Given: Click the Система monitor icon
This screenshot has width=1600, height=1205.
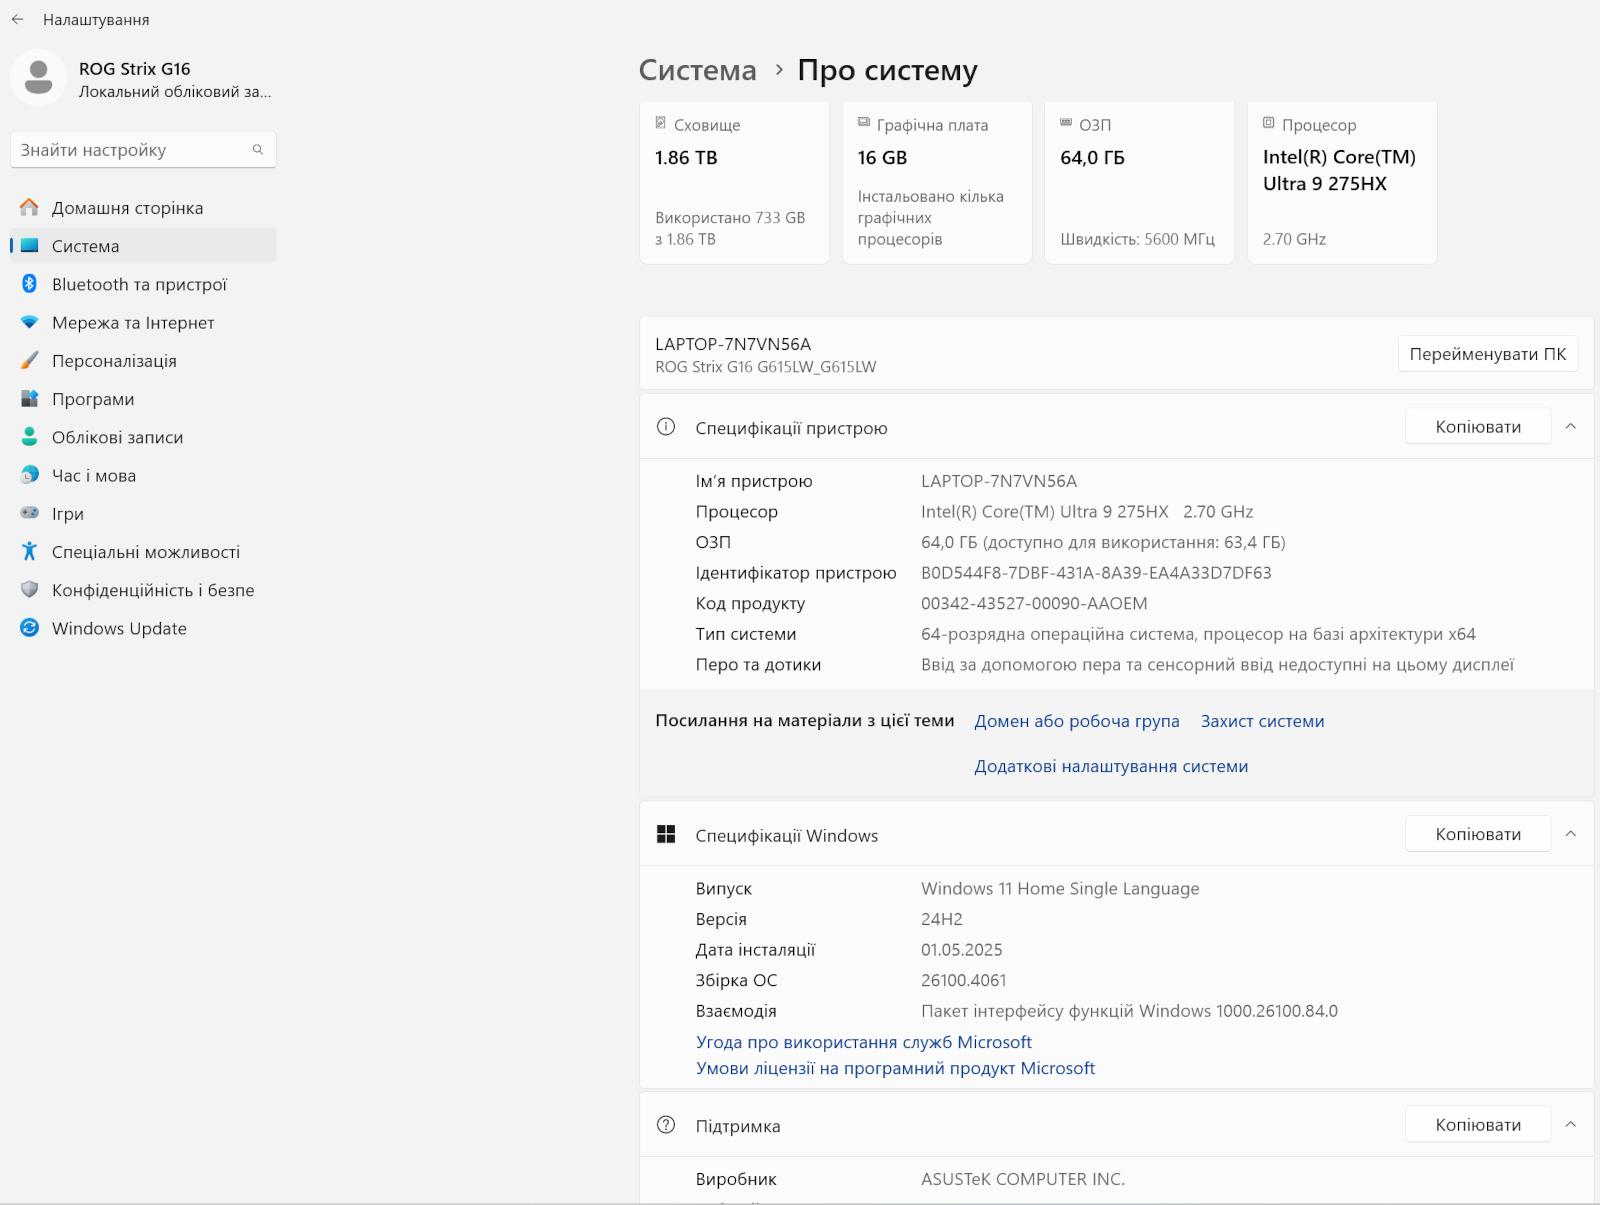Looking at the screenshot, I should (29, 245).
